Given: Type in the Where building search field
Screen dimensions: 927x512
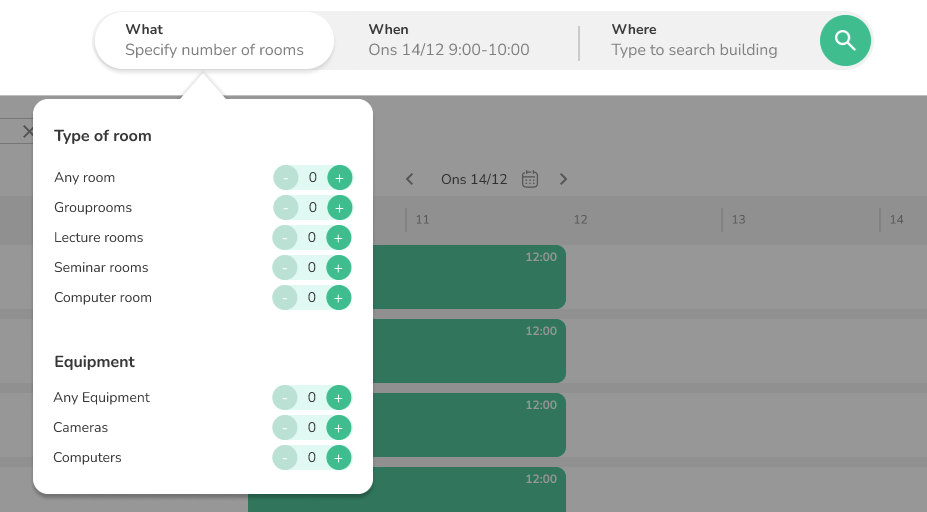Looking at the screenshot, I should pyautogui.click(x=695, y=50).
